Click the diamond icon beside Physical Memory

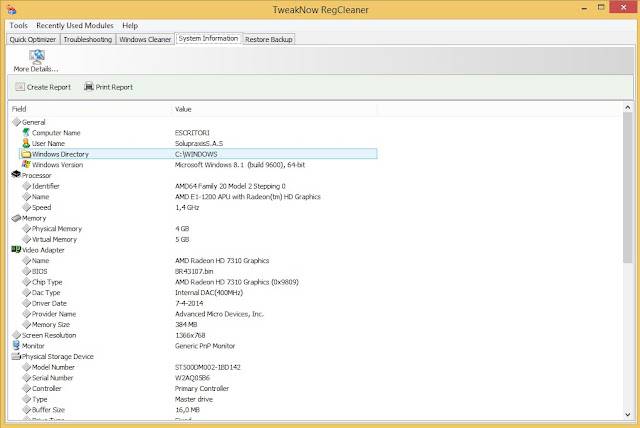click(27, 228)
